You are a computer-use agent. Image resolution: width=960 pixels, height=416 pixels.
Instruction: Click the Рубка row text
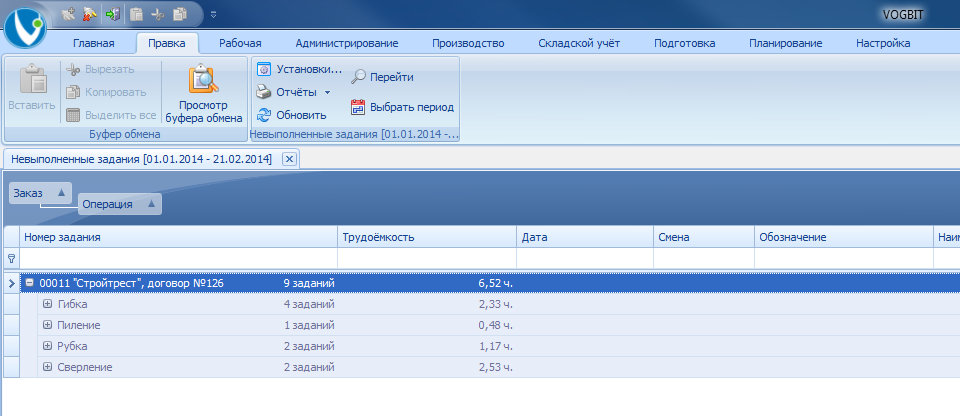(x=72, y=346)
